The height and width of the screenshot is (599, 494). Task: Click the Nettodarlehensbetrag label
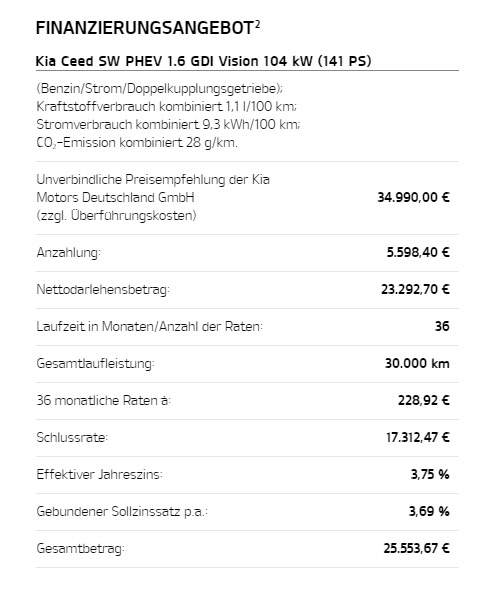coord(103,290)
